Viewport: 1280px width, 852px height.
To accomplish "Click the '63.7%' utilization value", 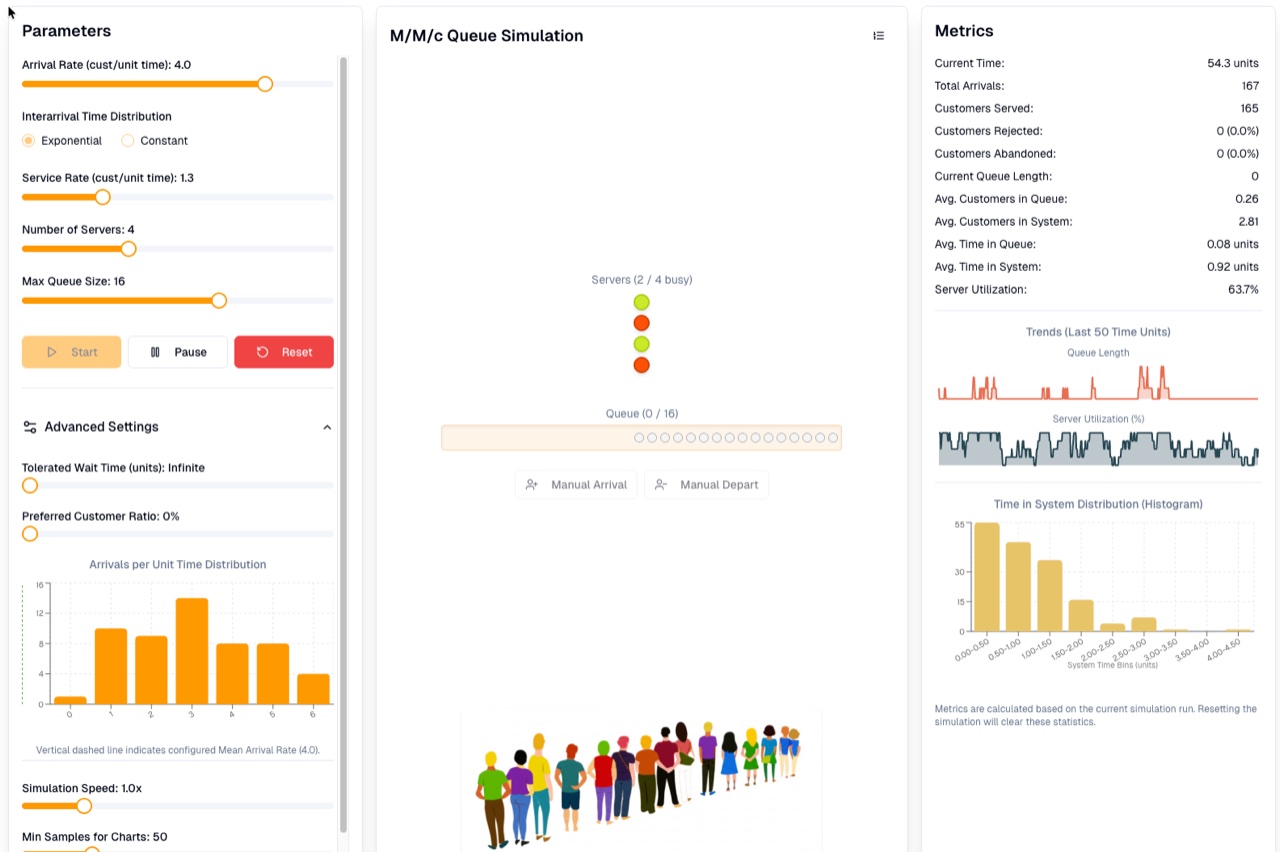I will (x=1242, y=290).
